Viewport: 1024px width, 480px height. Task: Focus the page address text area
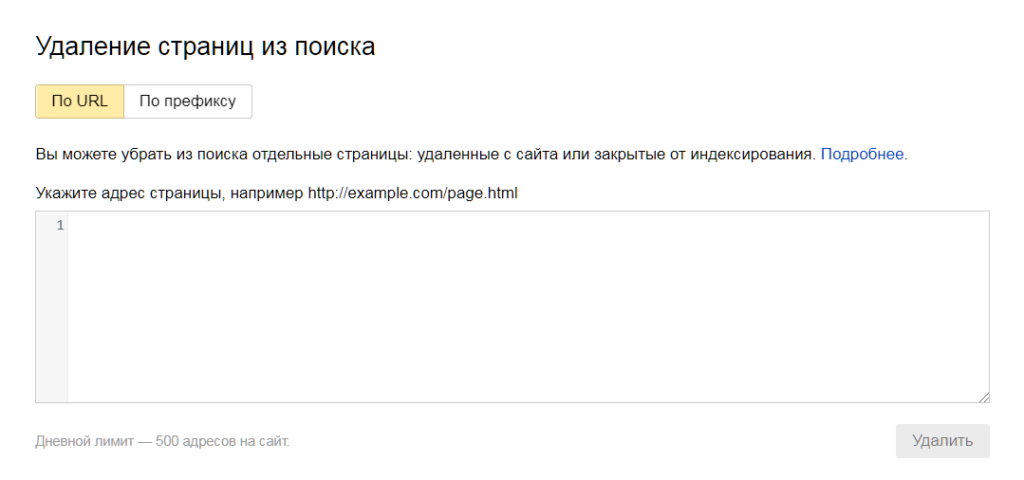click(528, 306)
